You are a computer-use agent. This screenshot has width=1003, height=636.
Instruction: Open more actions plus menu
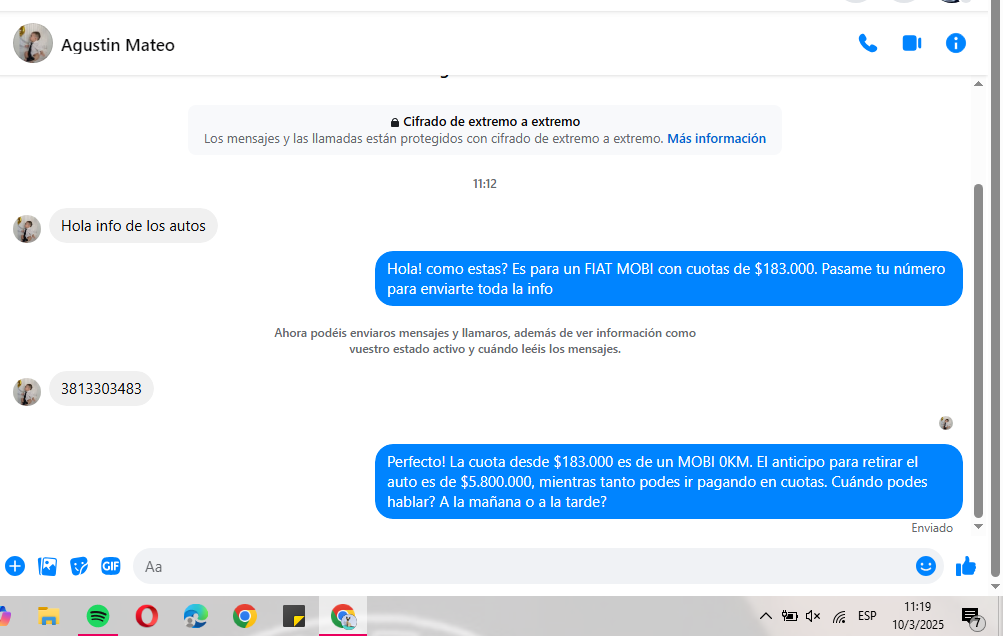click(x=15, y=566)
